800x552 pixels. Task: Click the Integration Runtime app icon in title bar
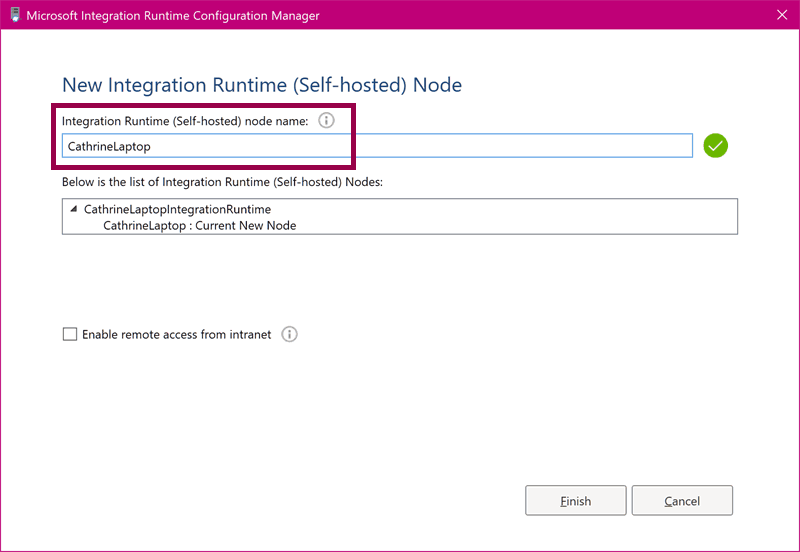tap(14, 15)
